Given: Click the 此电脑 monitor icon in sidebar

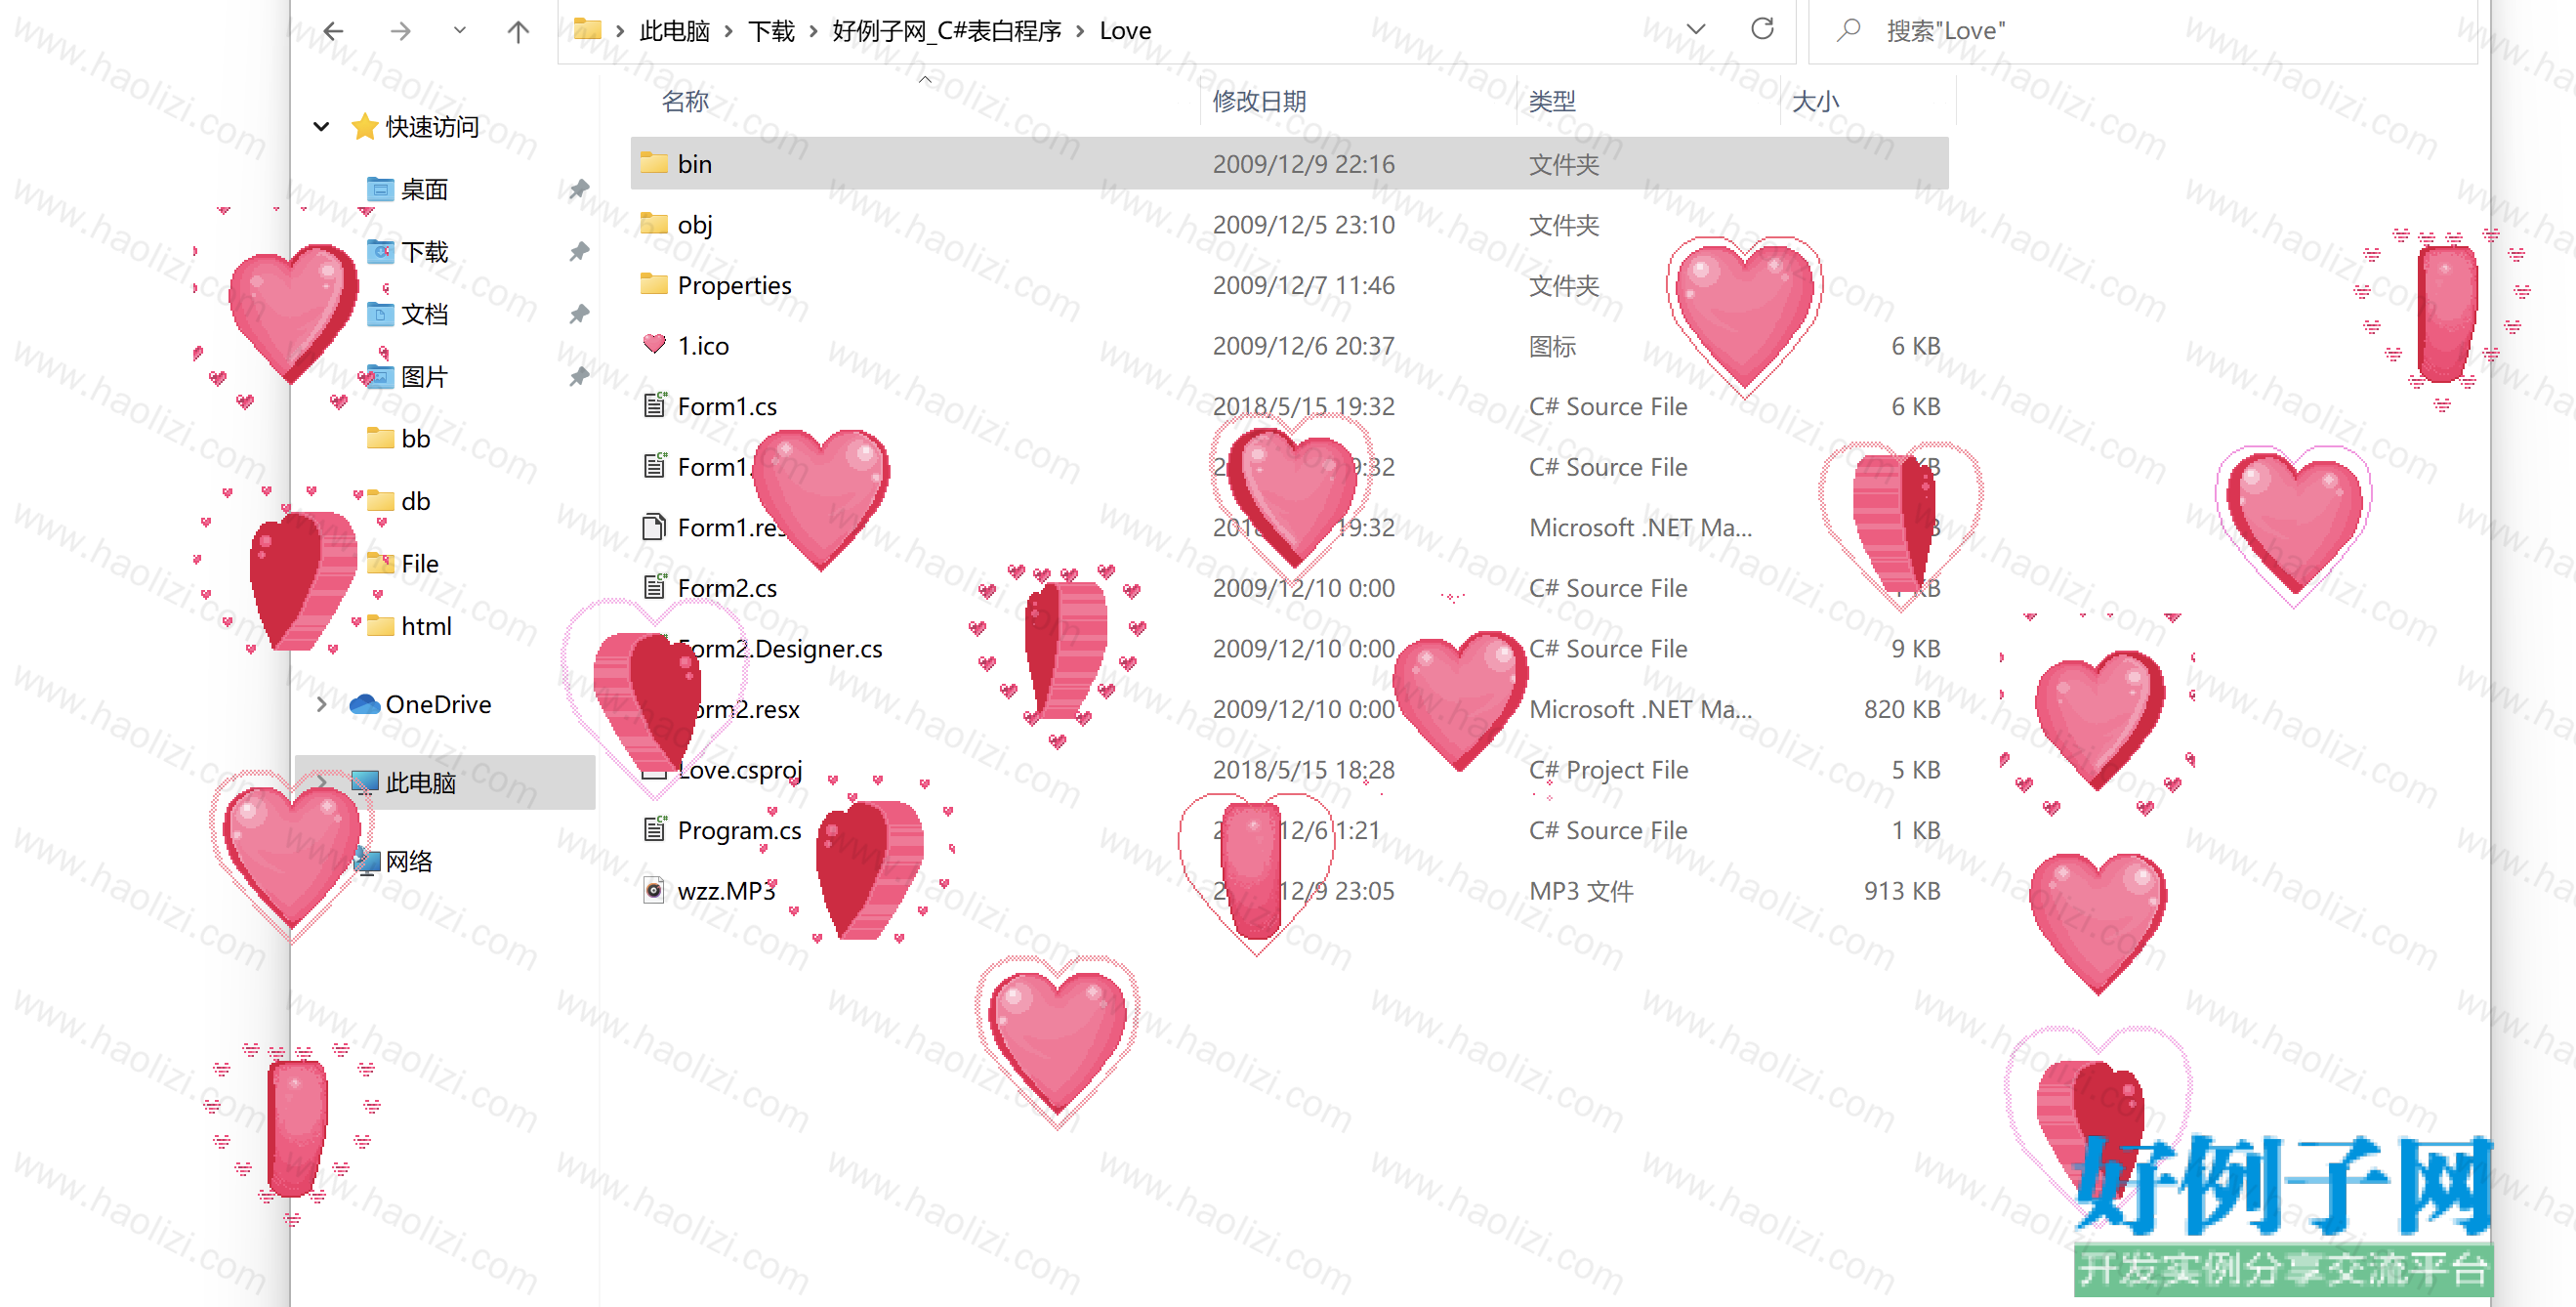Looking at the screenshot, I should tap(365, 782).
